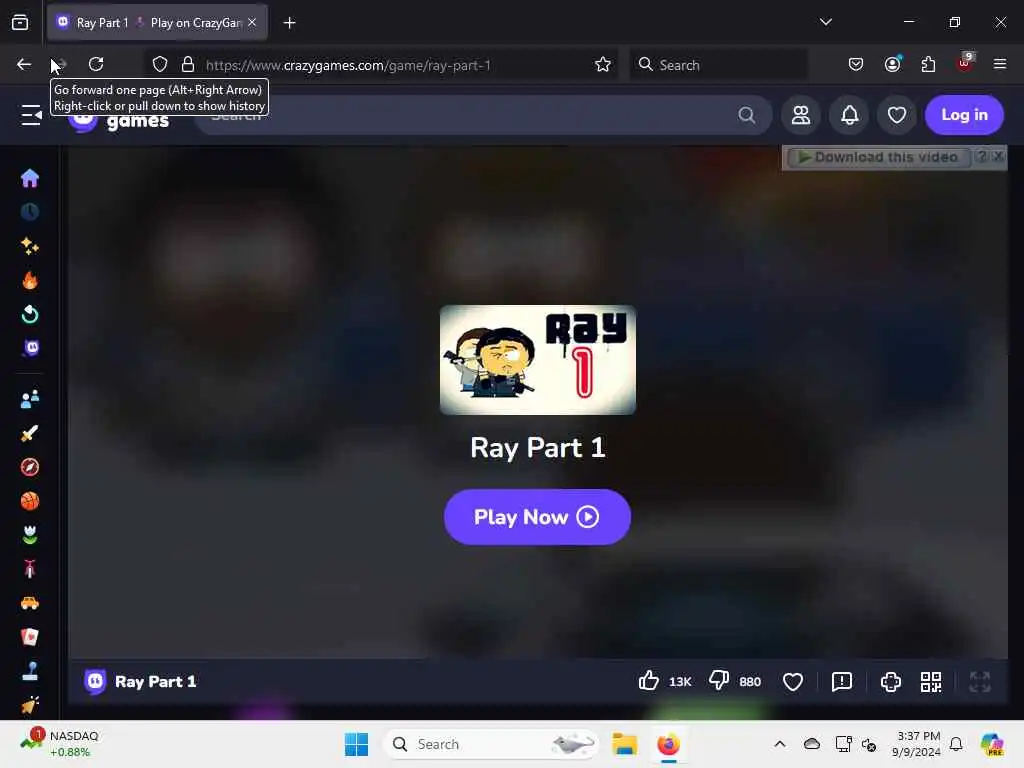The image size is (1024, 768).
Task: Open a new tab with plus button
Action: pyautogui.click(x=289, y=23)
